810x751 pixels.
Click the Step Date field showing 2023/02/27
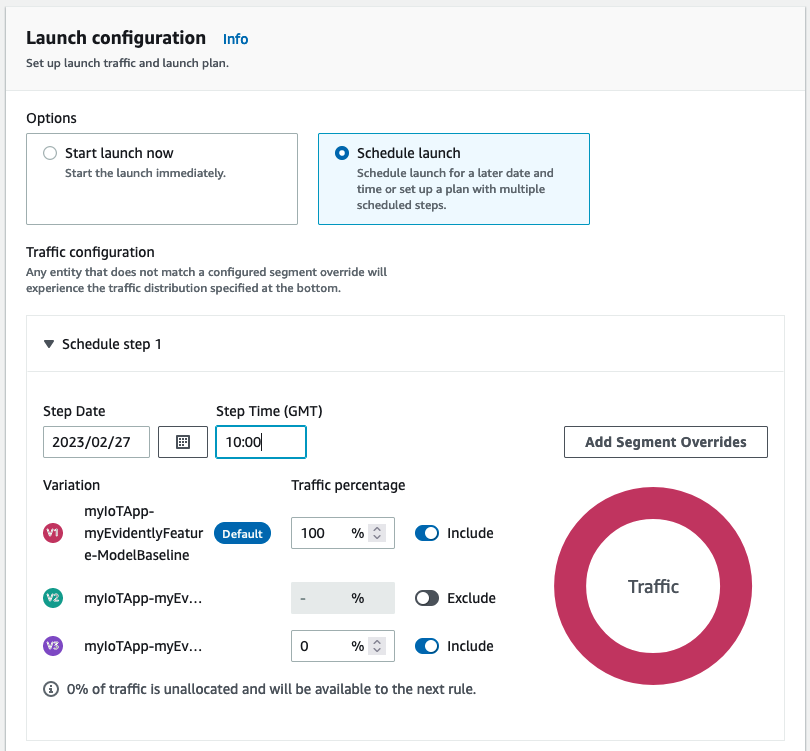click(96, 441)
